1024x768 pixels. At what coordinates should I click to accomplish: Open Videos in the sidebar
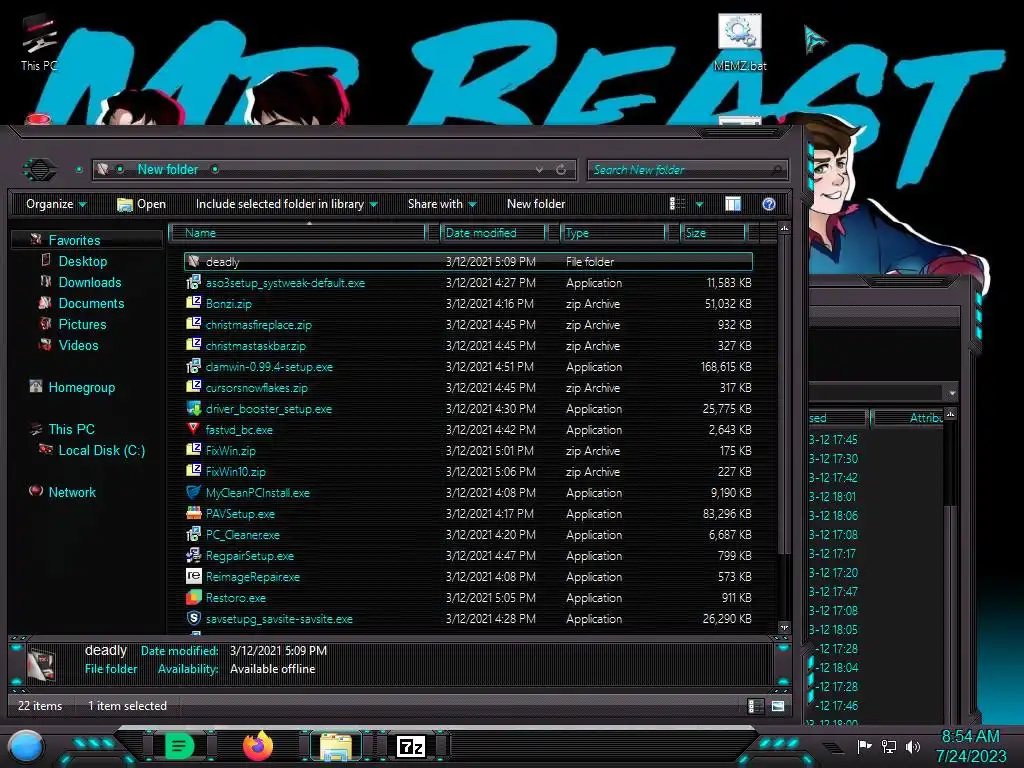[x=78, y=345]
